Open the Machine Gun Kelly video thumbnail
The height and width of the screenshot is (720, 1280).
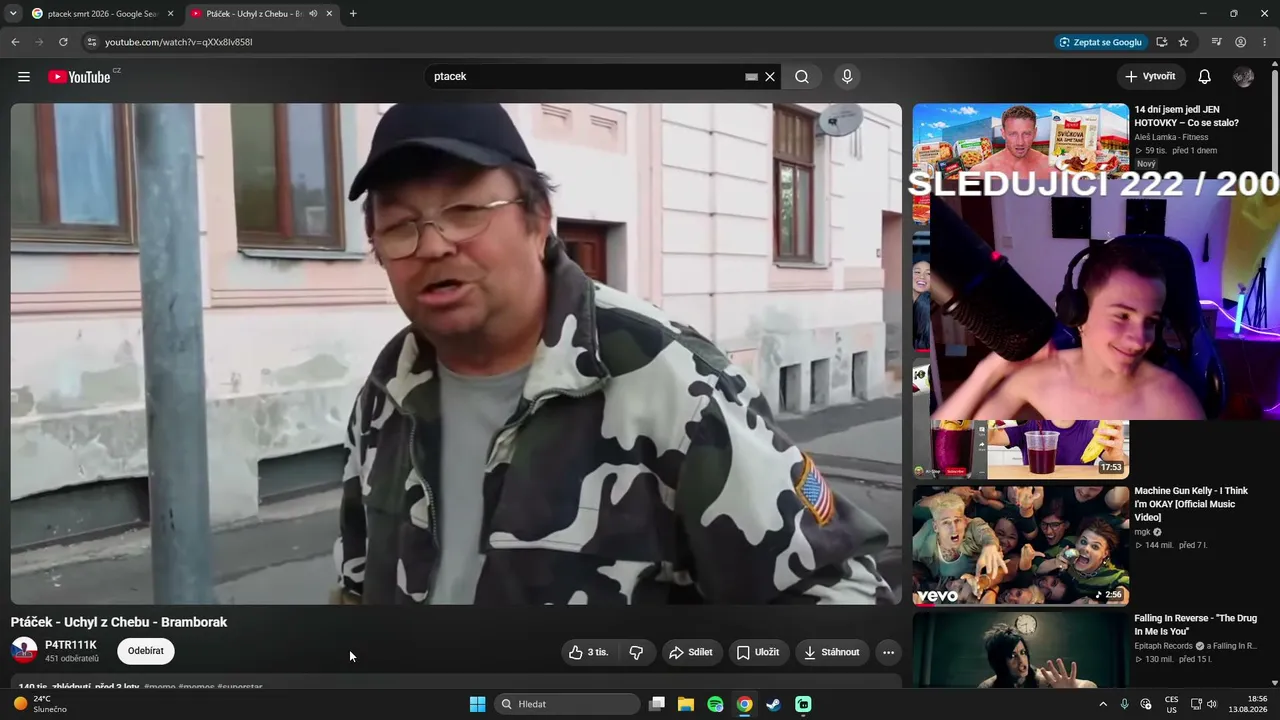coord(1020,546)
